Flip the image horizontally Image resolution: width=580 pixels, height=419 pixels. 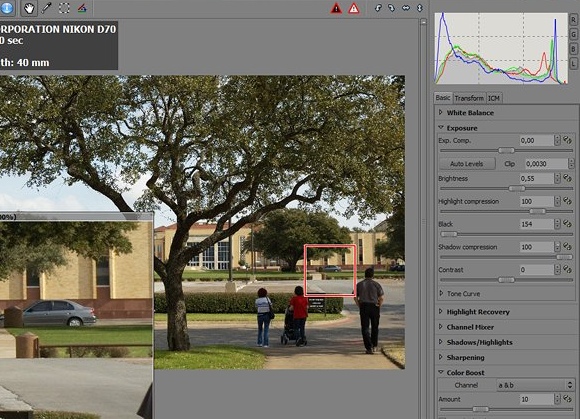(x=406, y=8)
